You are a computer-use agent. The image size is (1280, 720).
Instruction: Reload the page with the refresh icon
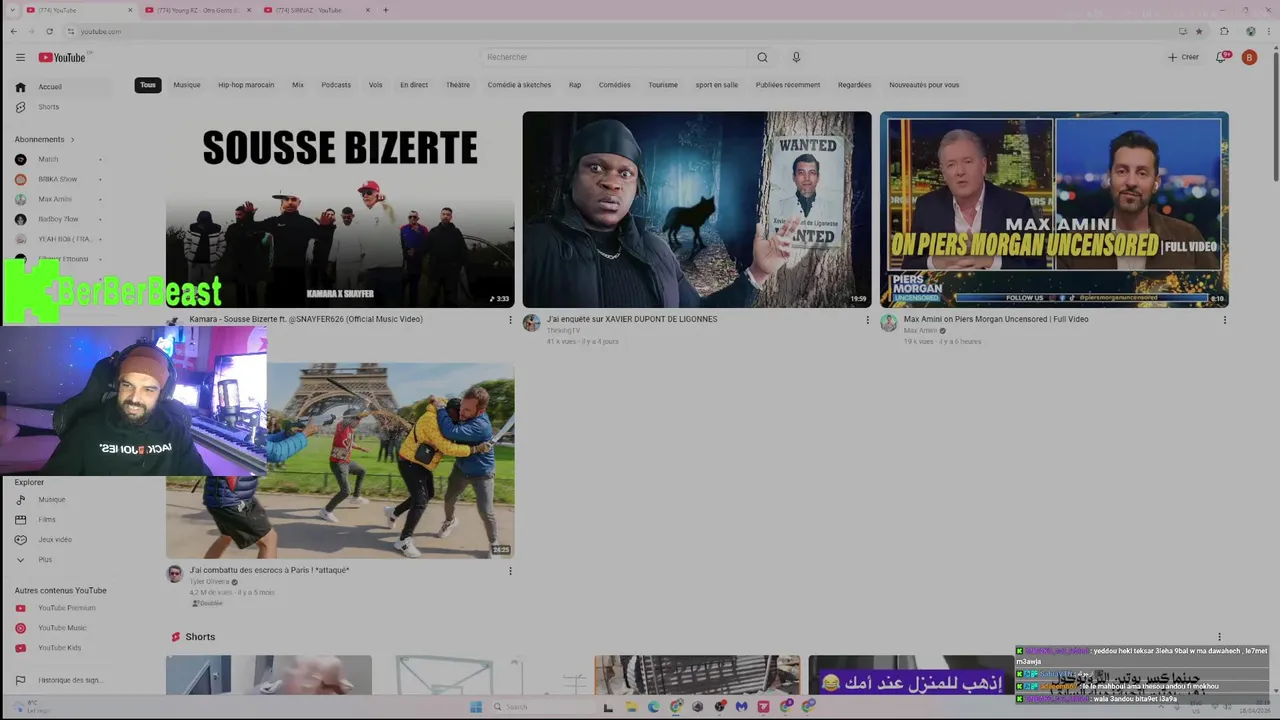click(49, 31)
